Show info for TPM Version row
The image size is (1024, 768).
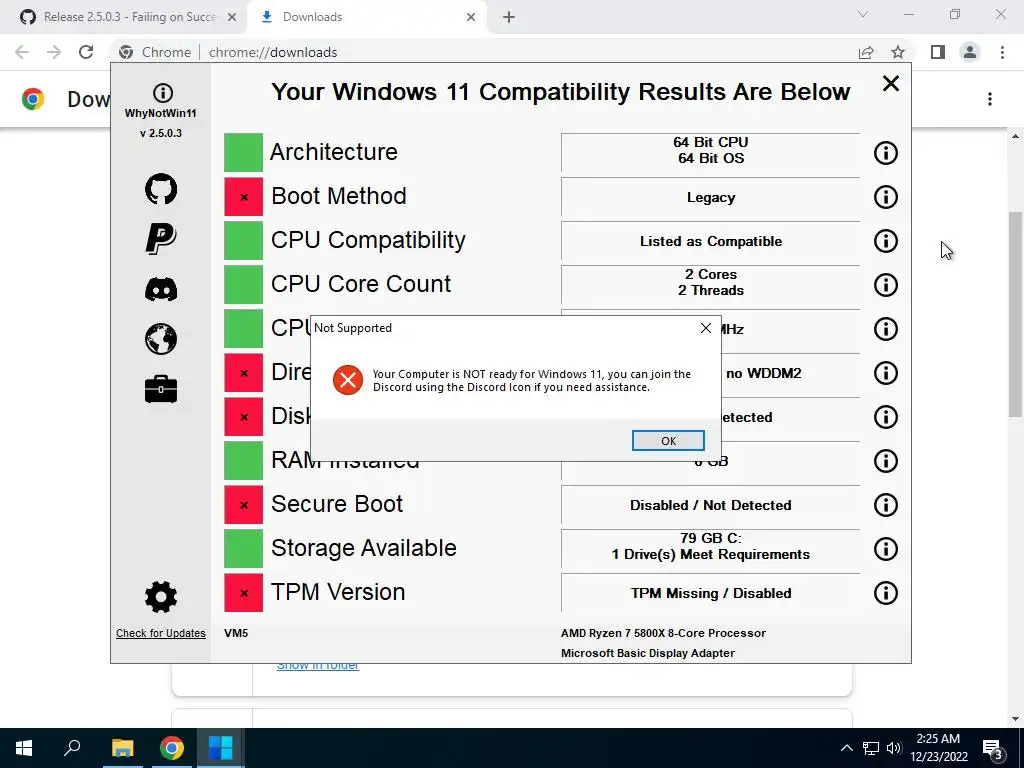coord(886,593)
